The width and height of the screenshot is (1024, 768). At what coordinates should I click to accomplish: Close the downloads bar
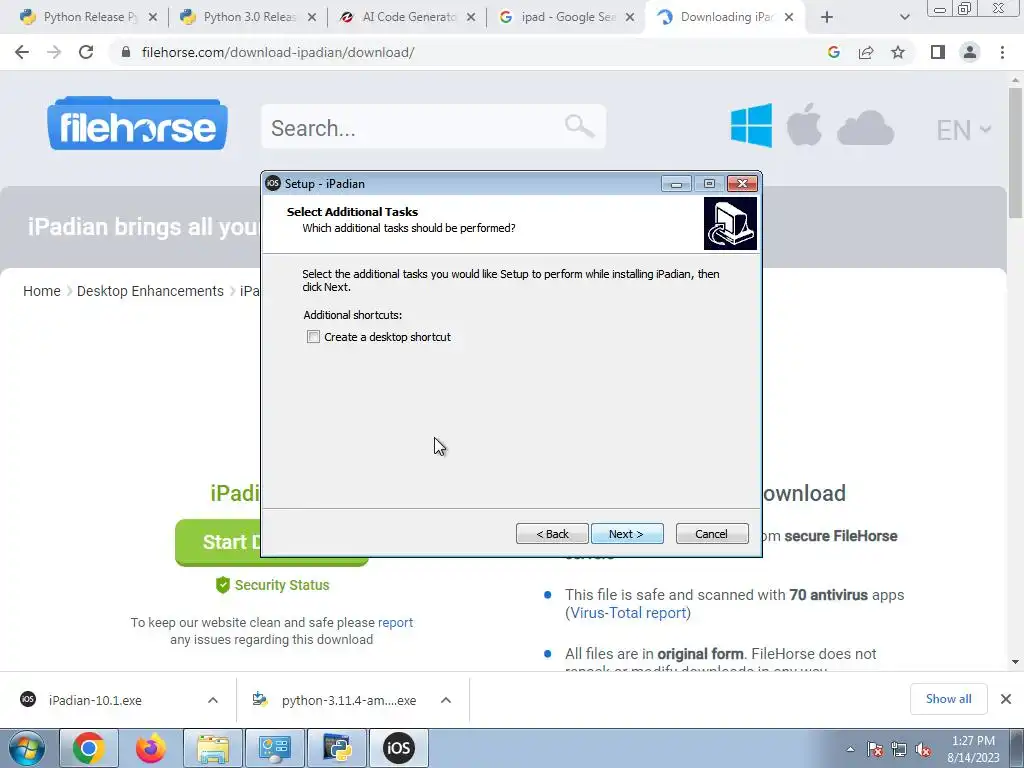point(1006,699)
